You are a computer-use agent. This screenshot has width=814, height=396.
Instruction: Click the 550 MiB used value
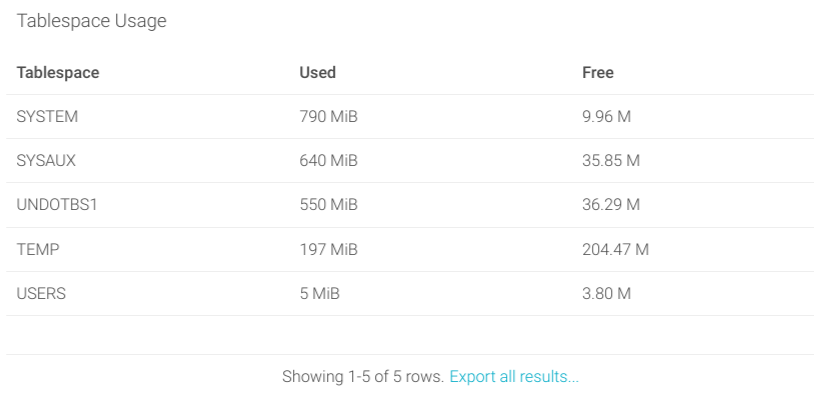coord(329,204)
